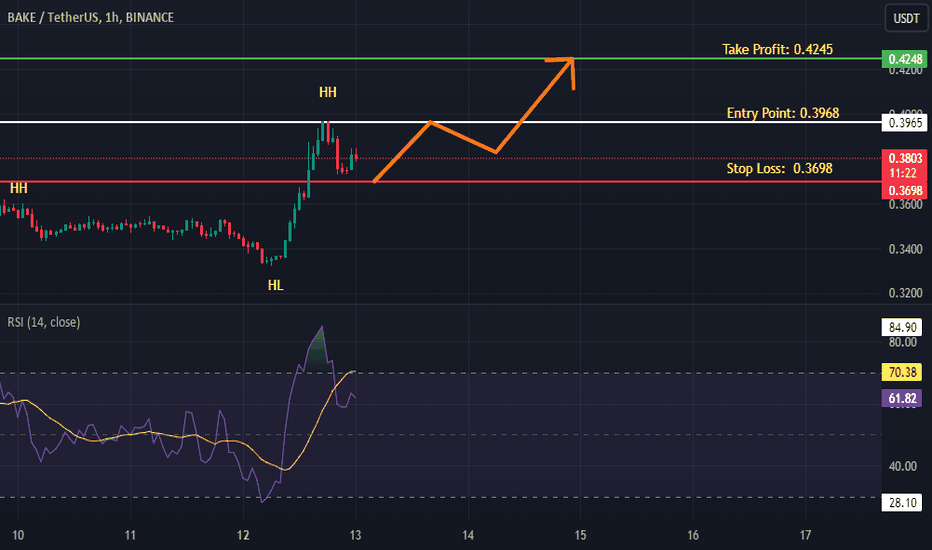This screenshot has height=550, width=932.
Task: Click the 28.10 RSI scale label
Action: click(902, 502)
